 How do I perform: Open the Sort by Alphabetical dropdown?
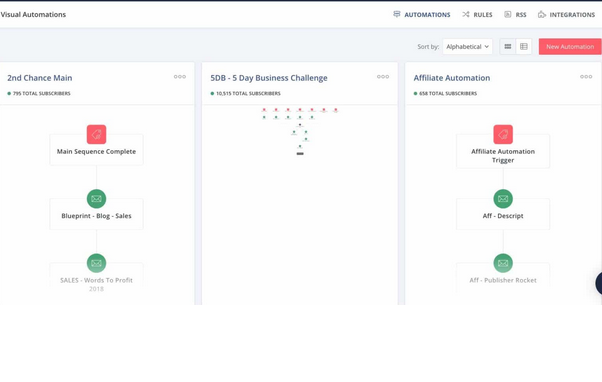tap(467, 46)
